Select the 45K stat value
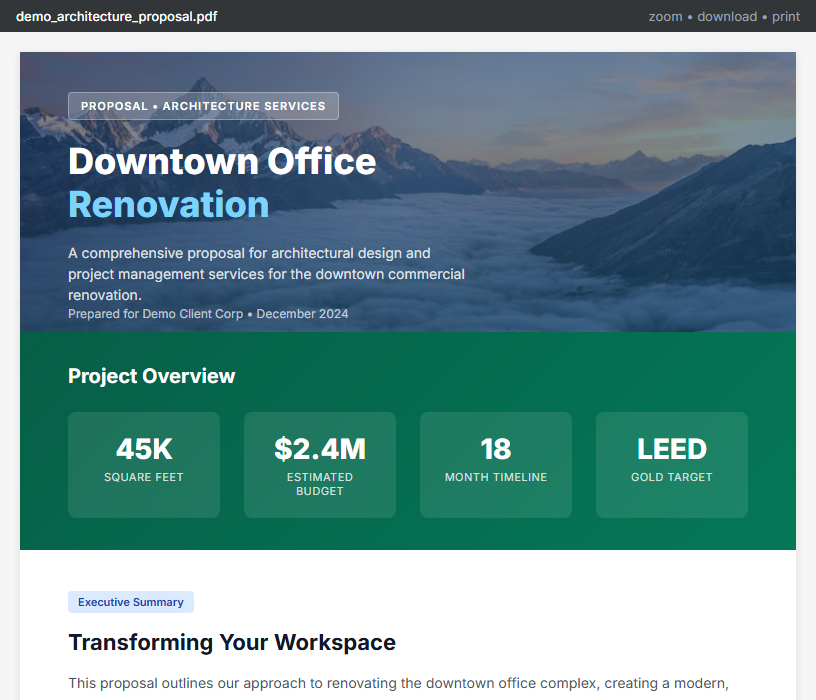The image size is (816, 700). [144, 449]
